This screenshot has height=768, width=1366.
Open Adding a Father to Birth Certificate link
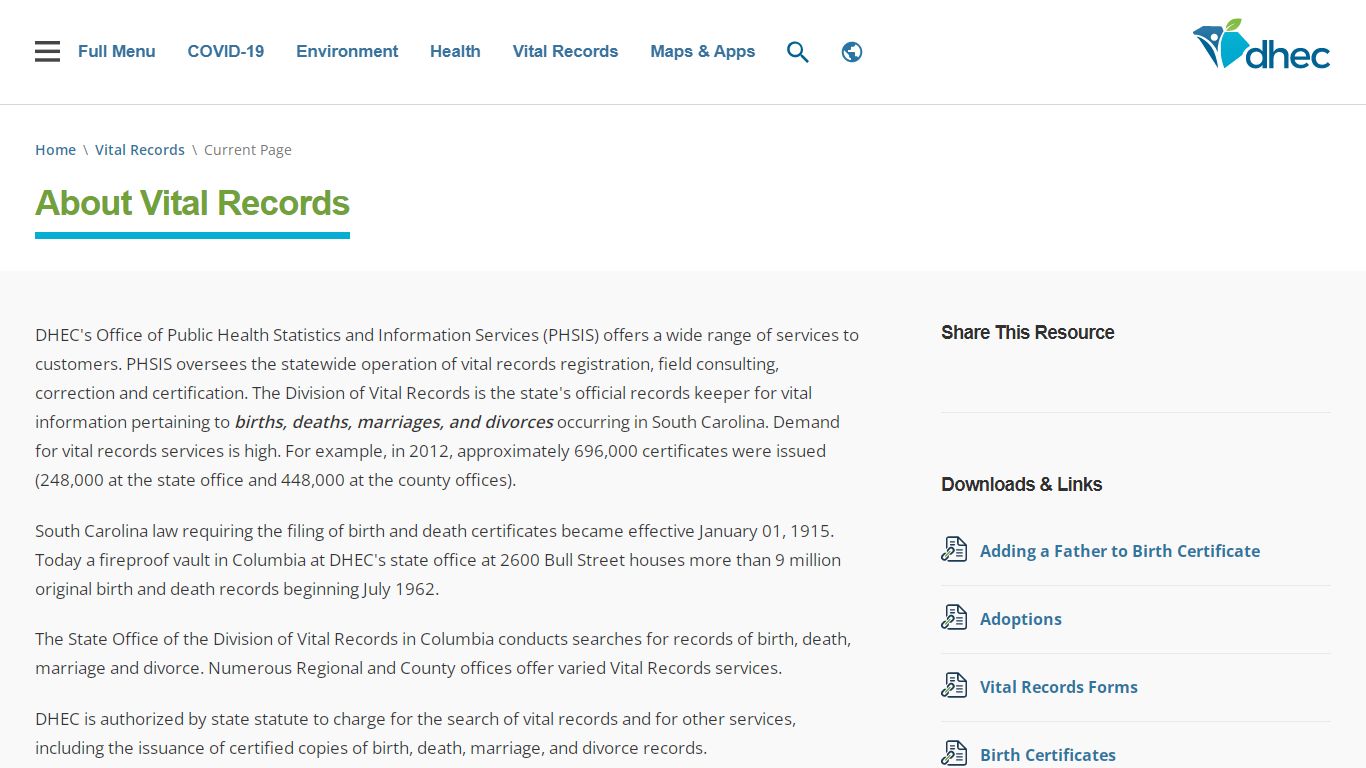1120,551
